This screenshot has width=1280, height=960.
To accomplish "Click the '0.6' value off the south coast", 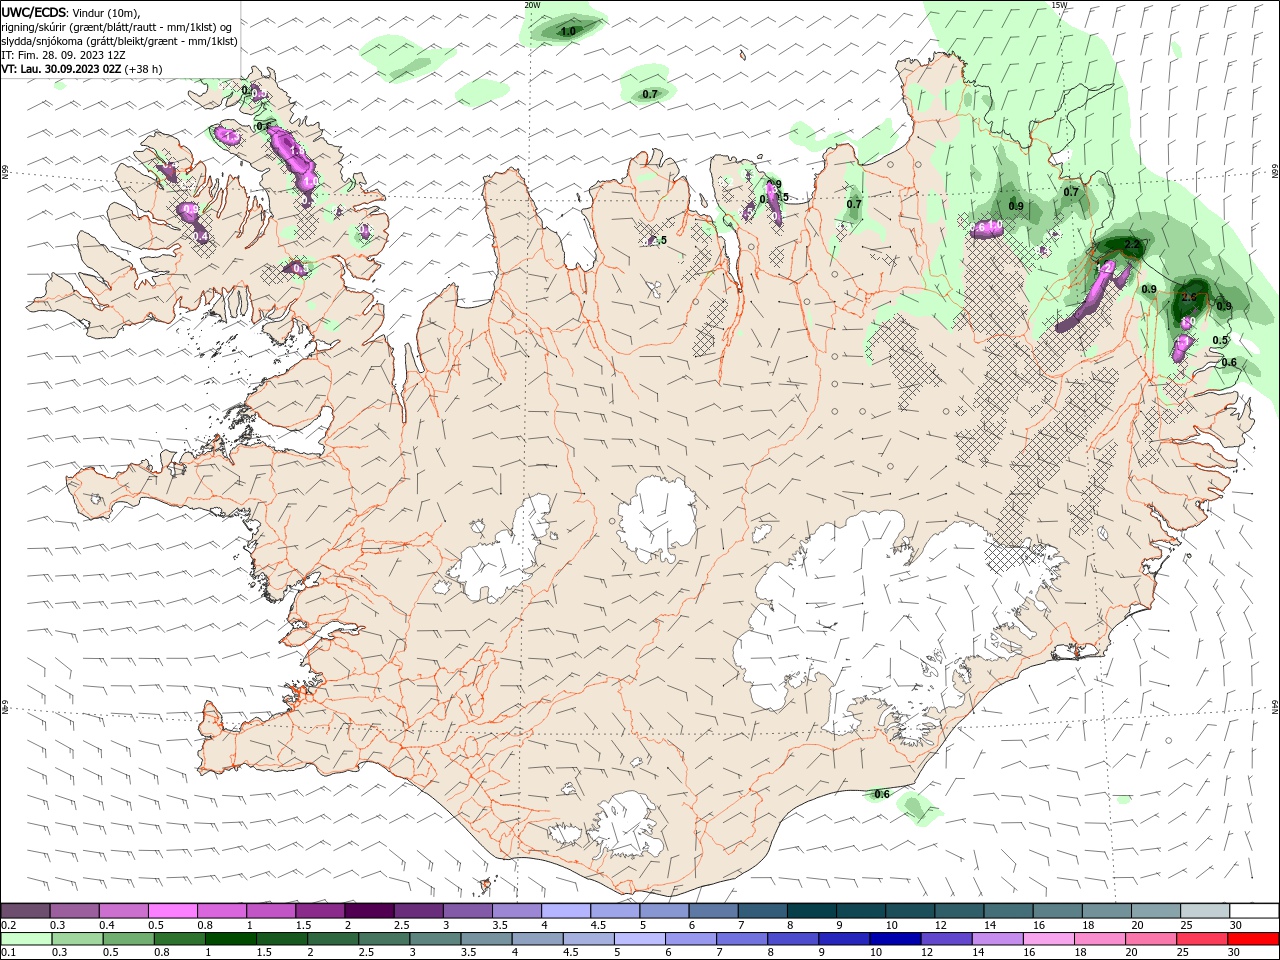I will coord(882,794).
